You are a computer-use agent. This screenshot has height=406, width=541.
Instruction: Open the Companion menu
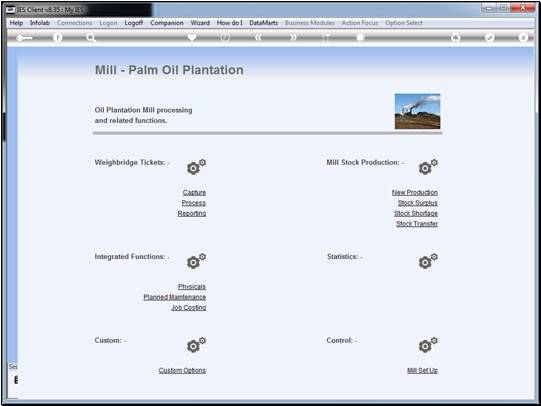[x=167, y=23]
